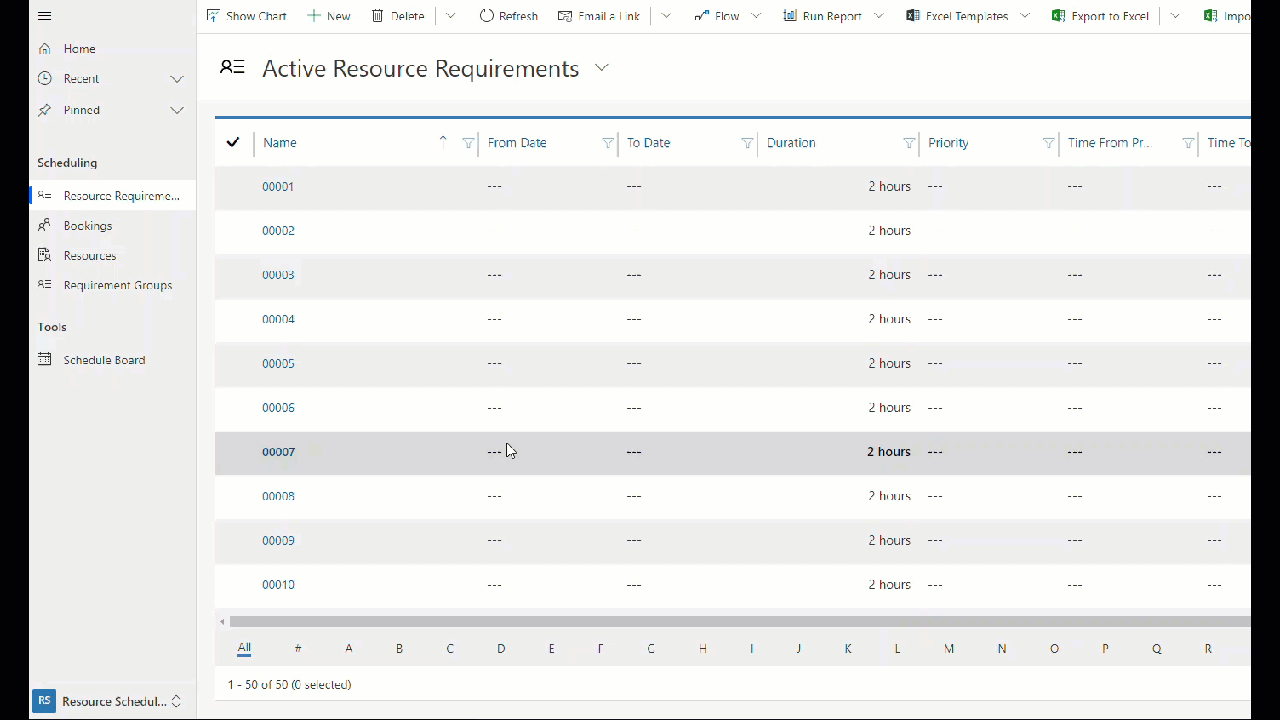Open the Run Report dropdown arrow

877,15
